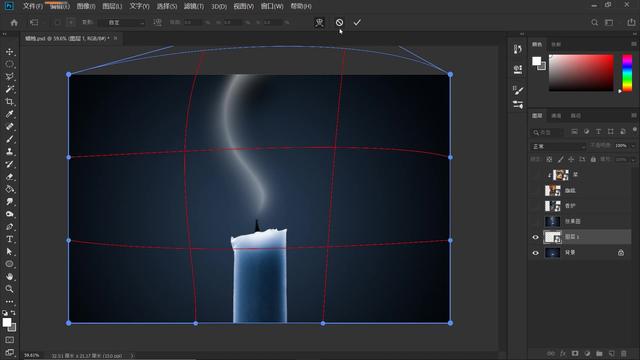Open the layer blend mode dropdown 正常

558,146
